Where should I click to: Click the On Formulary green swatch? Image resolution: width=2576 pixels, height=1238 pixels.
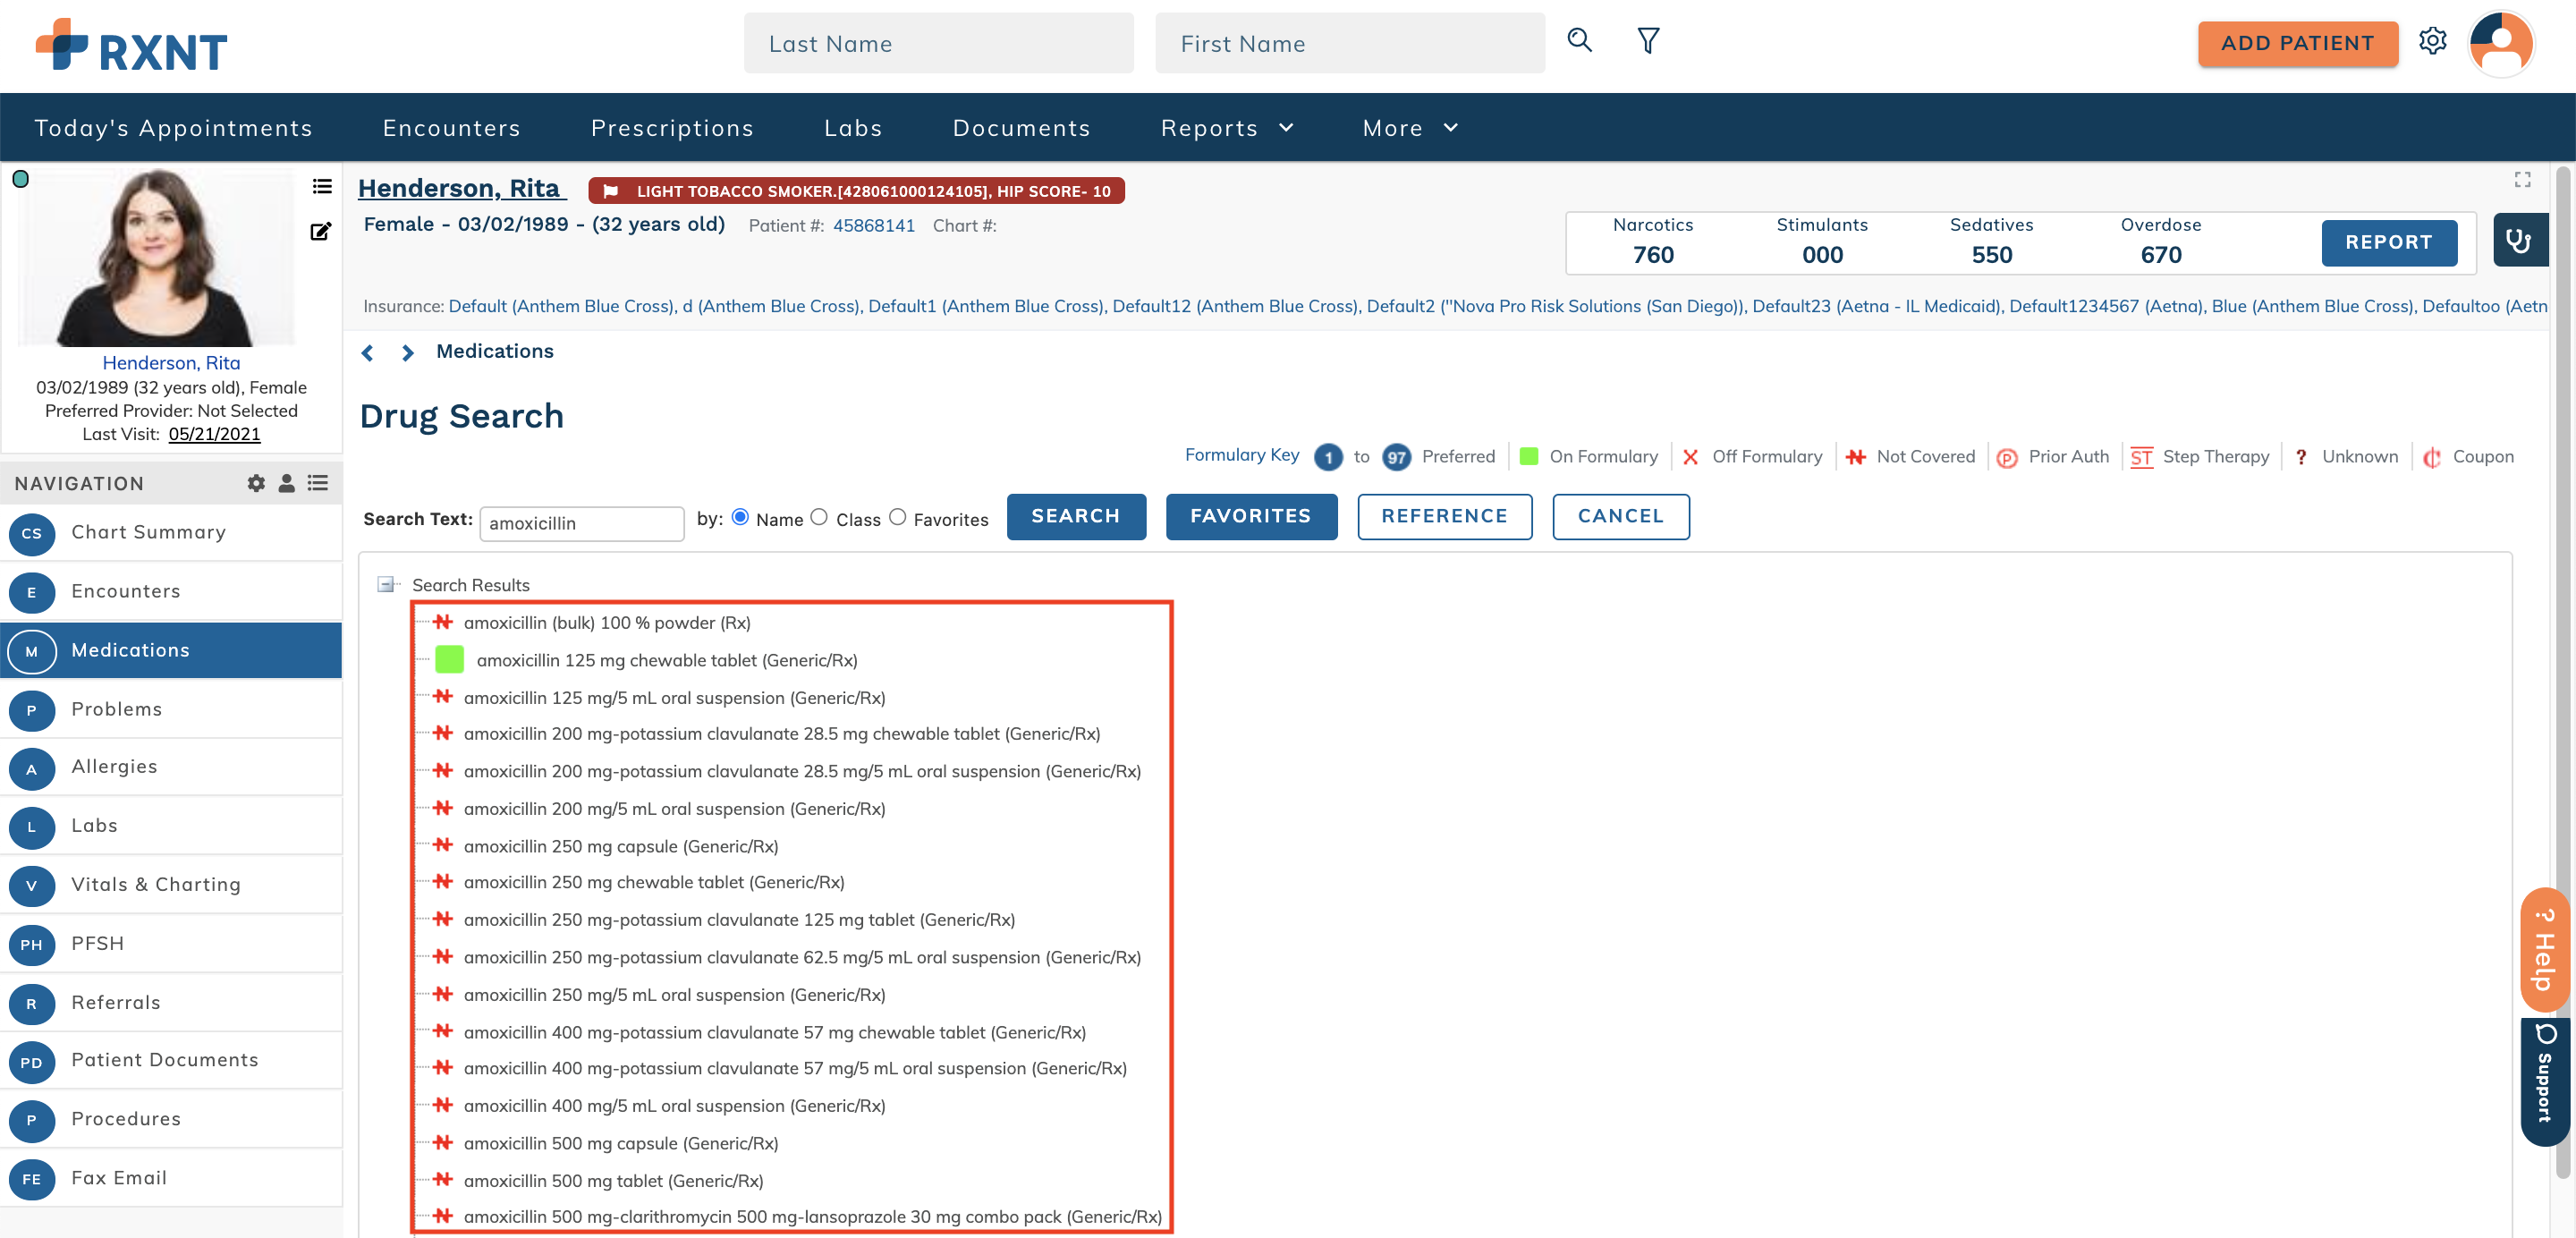click(x=1528, y=456)
